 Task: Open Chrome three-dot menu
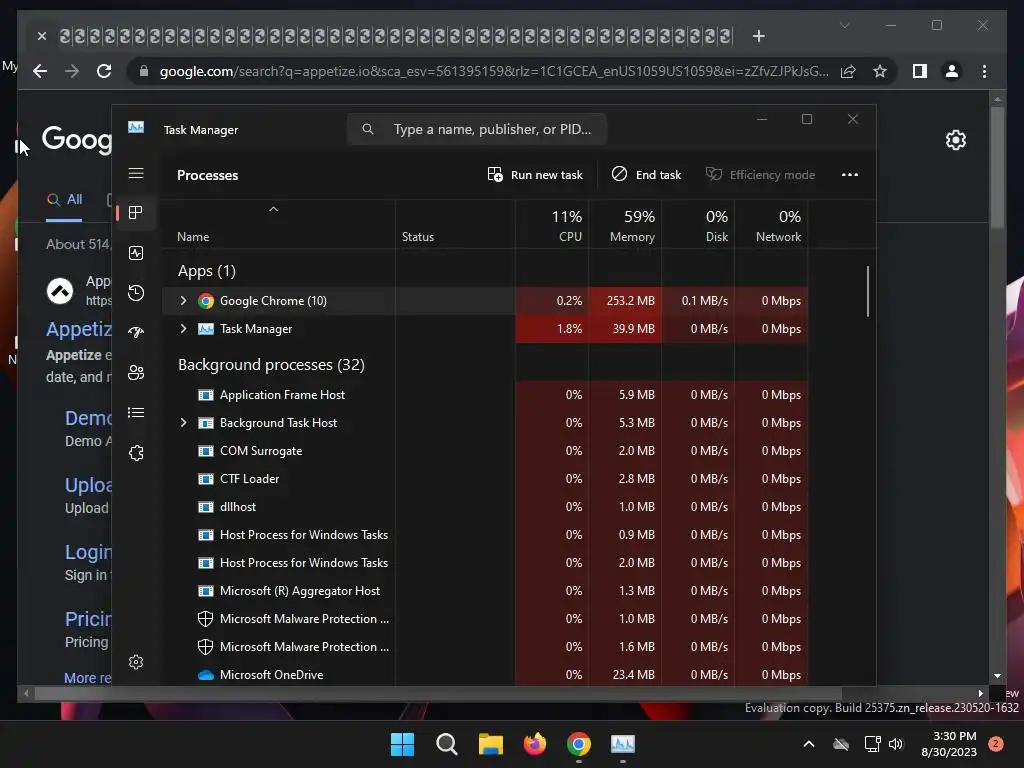[984, 71]
